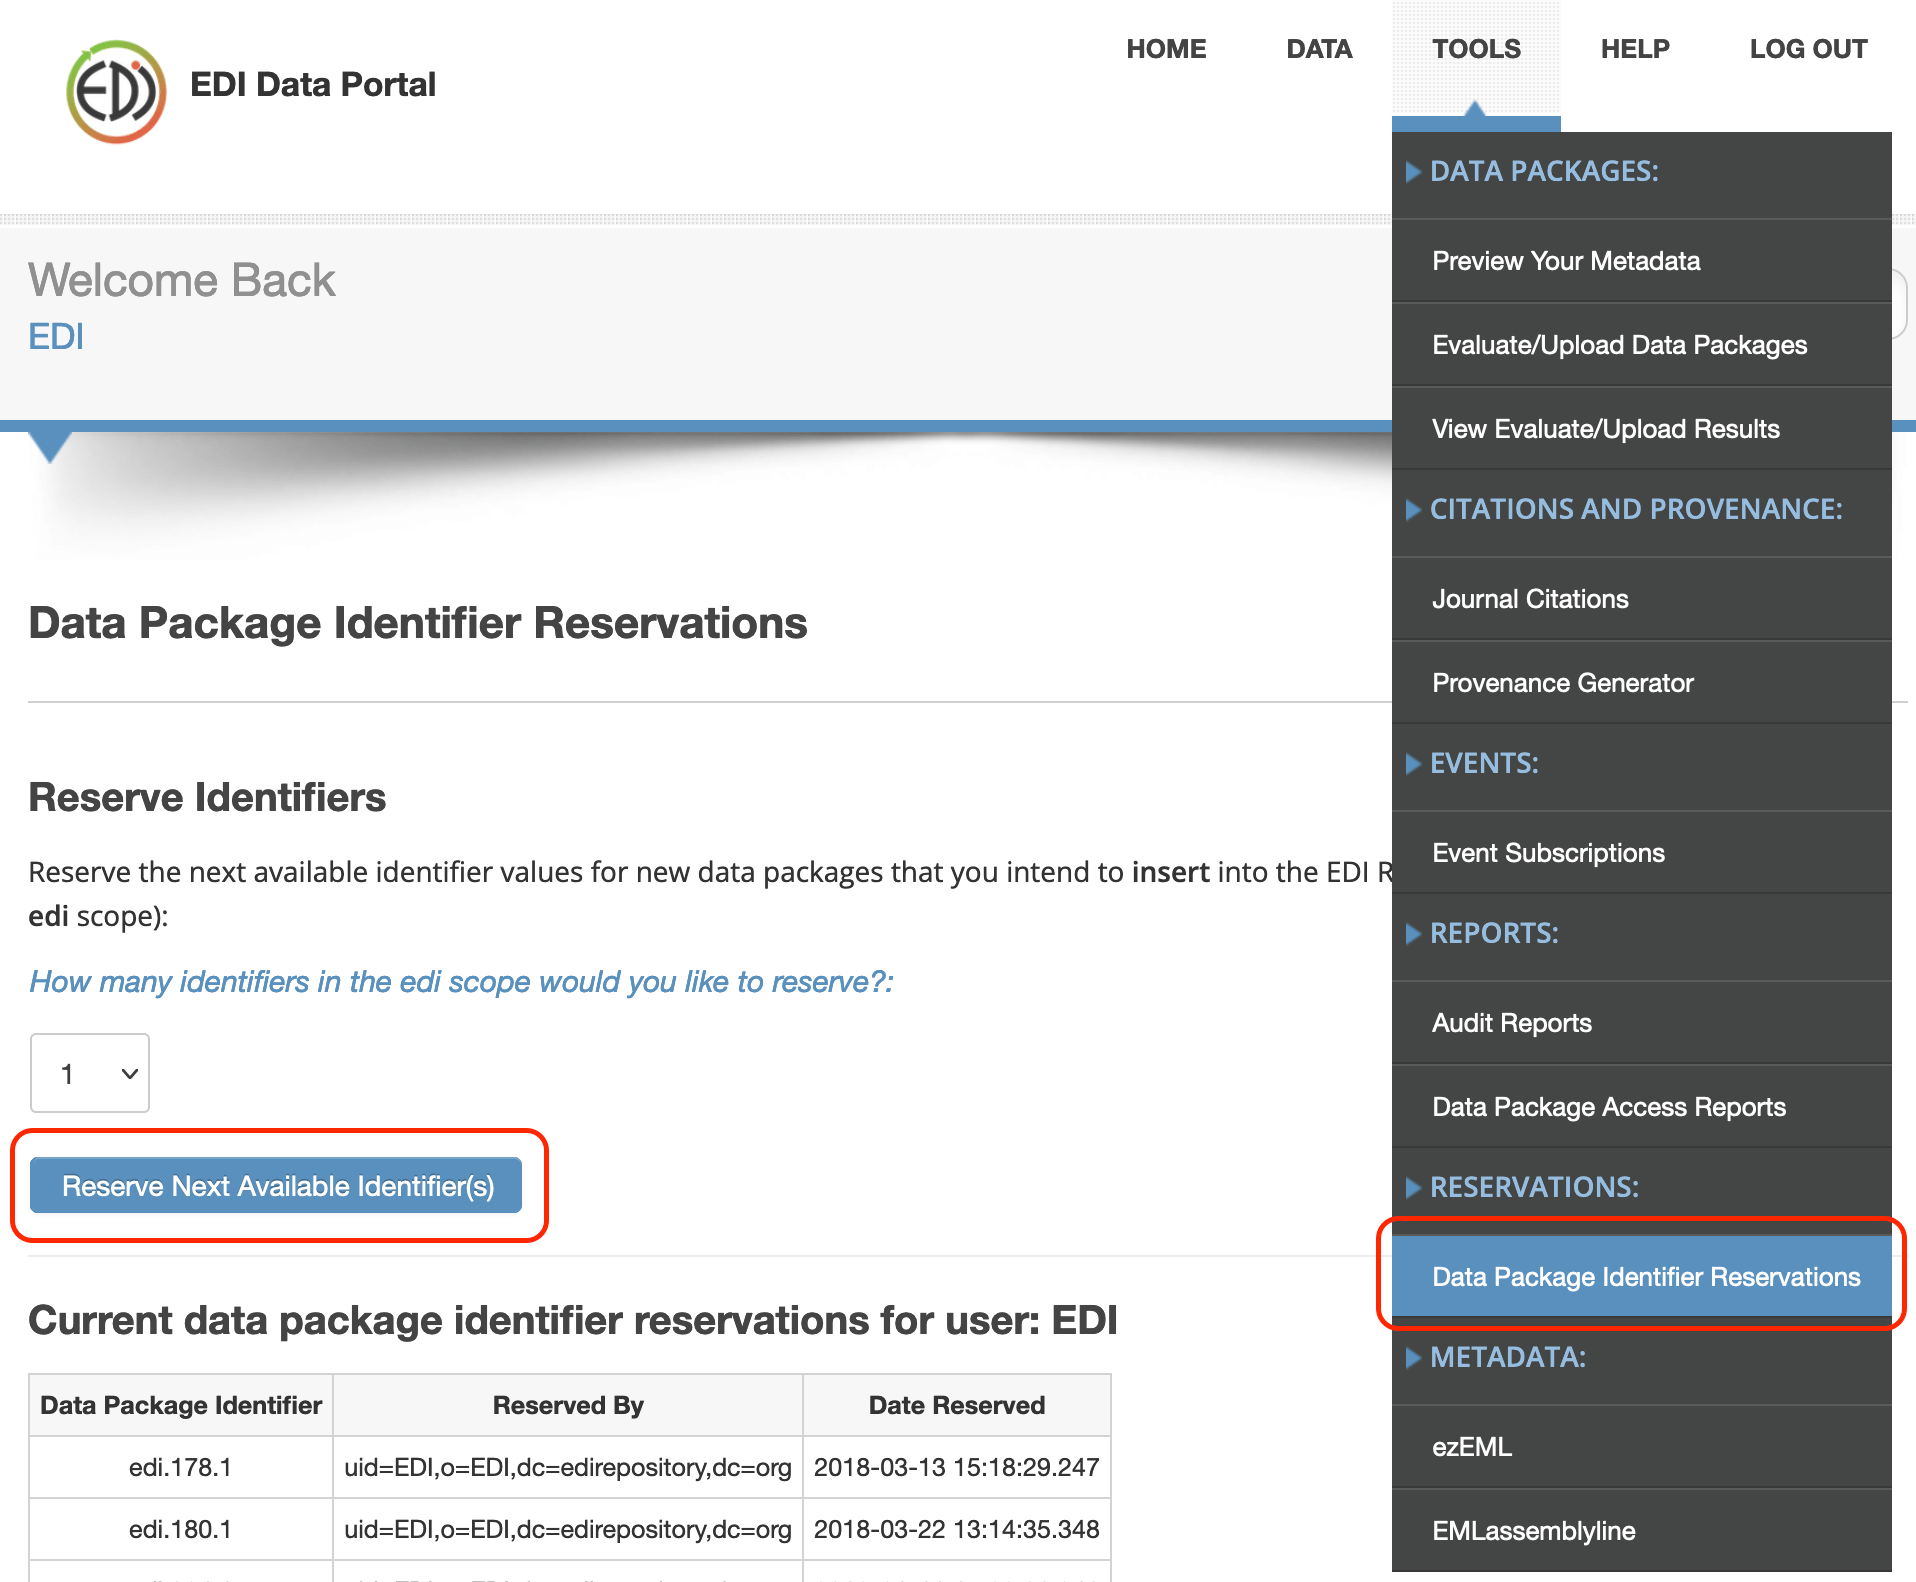Viewport: 1916px width, 1582px height.
Task: Click the EVENTS section header
Action: point(1484,763)
